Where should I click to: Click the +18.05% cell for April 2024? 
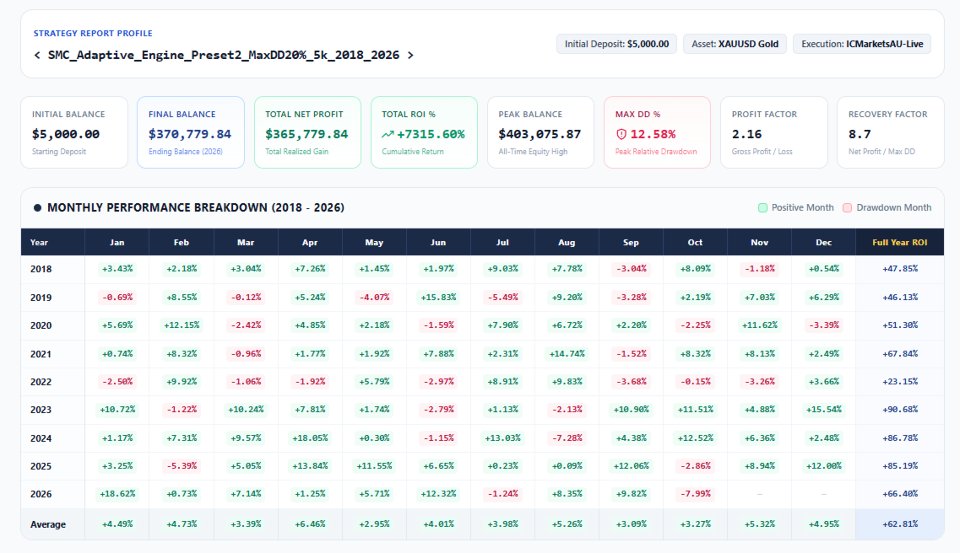coord(310,438)
